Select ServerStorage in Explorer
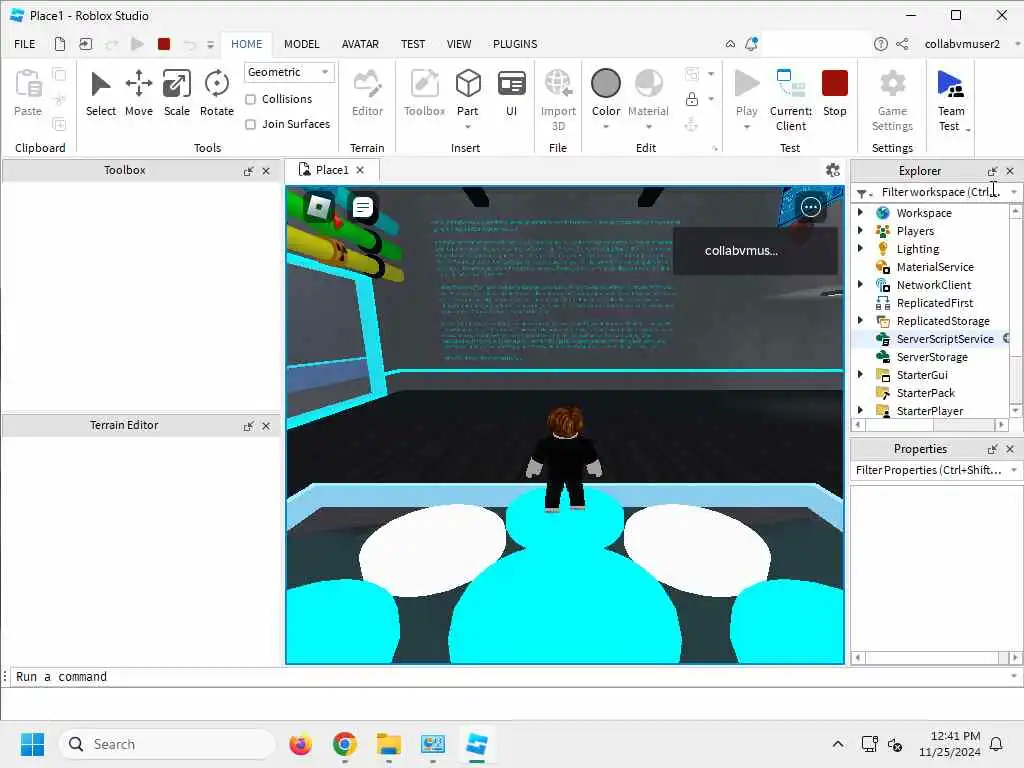 click(x=932, y=357)
